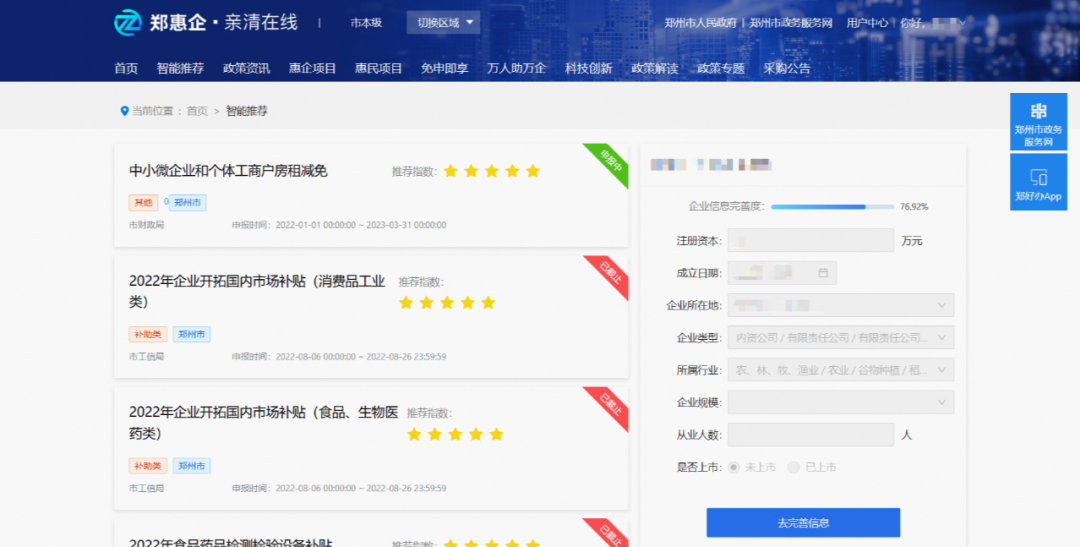Screen dimensions: 1080x547
Task: Open the 切换区域 dropdown
Action: pyautogui.click(x=443, y=22)
